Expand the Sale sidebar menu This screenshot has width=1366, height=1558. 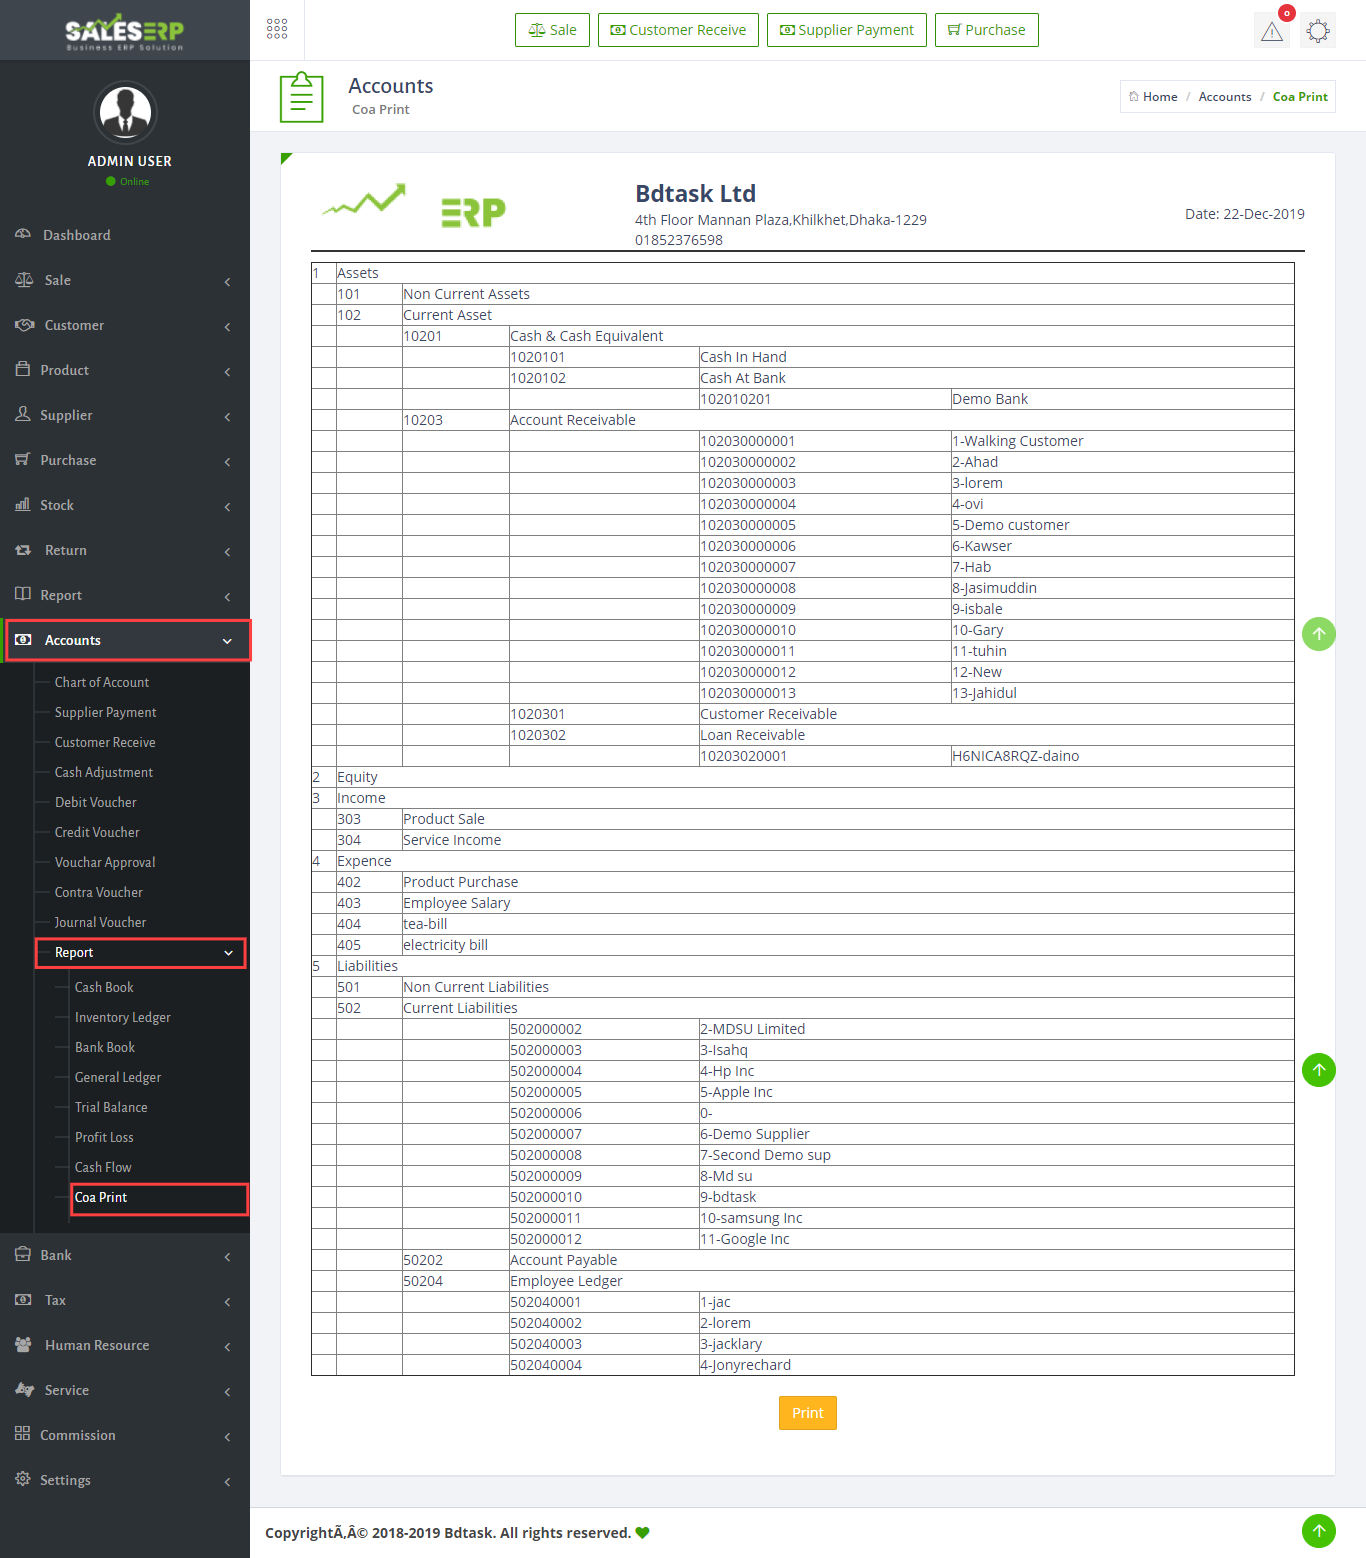coord(125,280)
